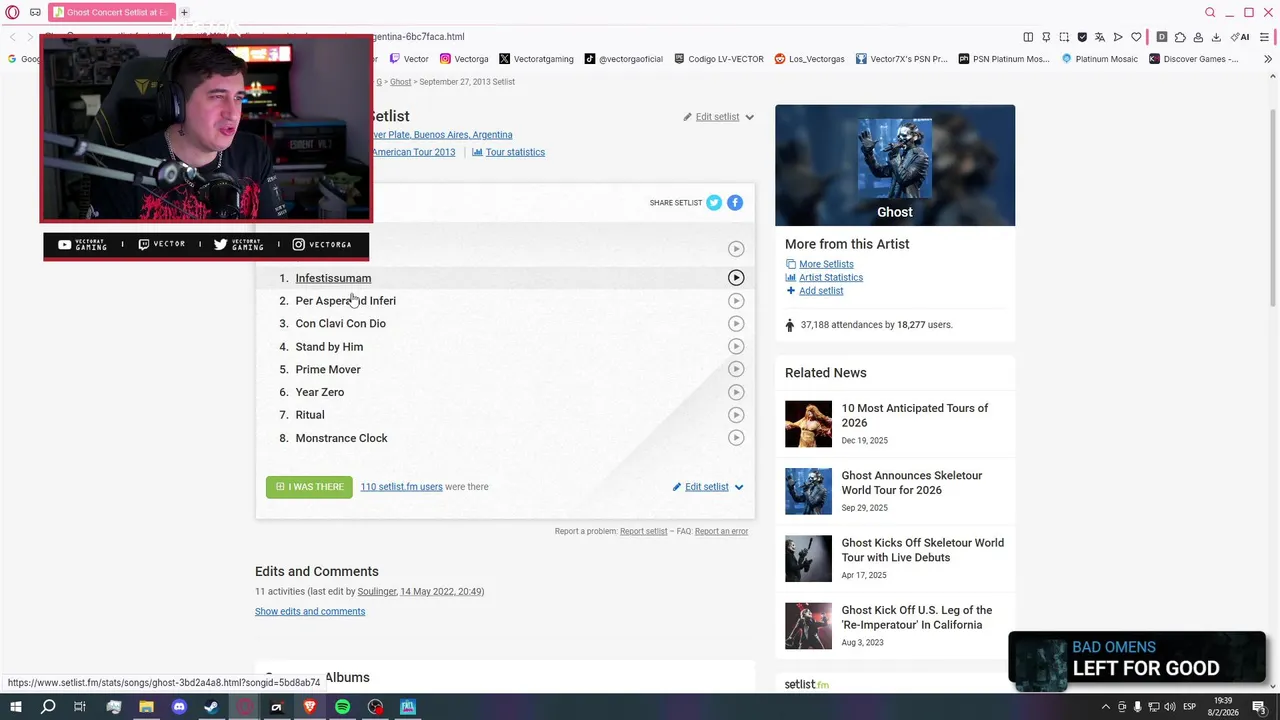Open the Ritual song
This screenshot has width=1280, height=720.
tap(310, 415)
